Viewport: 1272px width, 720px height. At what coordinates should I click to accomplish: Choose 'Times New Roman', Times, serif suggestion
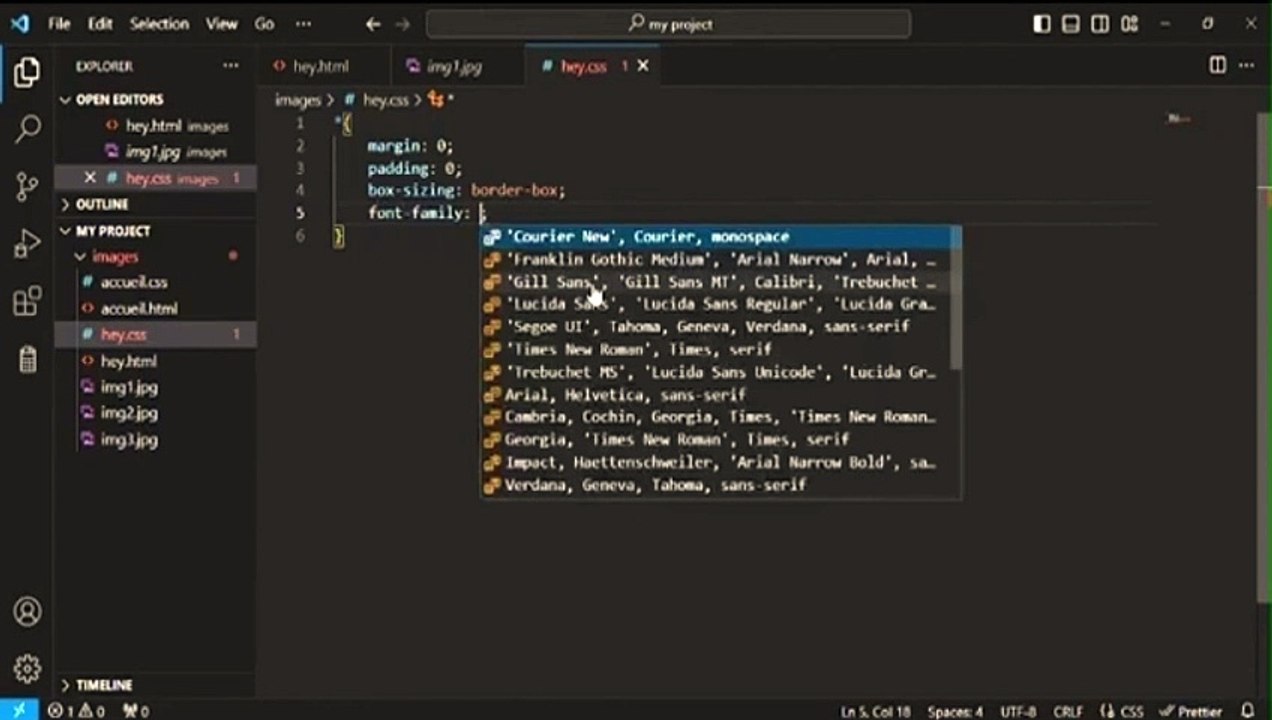pos(714,349)
